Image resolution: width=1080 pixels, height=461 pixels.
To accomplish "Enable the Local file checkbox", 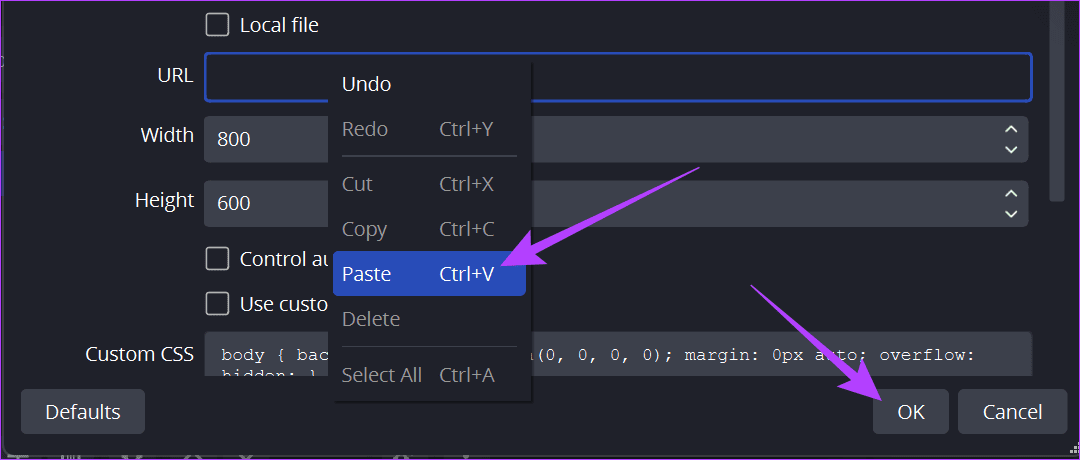I will [x=218, y=25].
